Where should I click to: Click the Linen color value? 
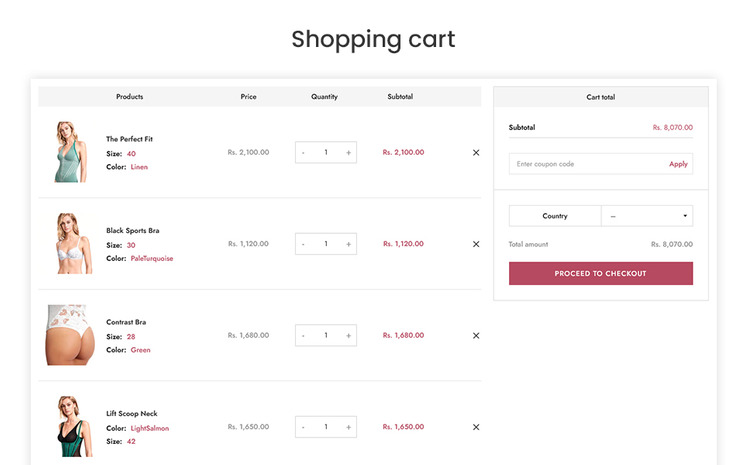click(139, 167)
